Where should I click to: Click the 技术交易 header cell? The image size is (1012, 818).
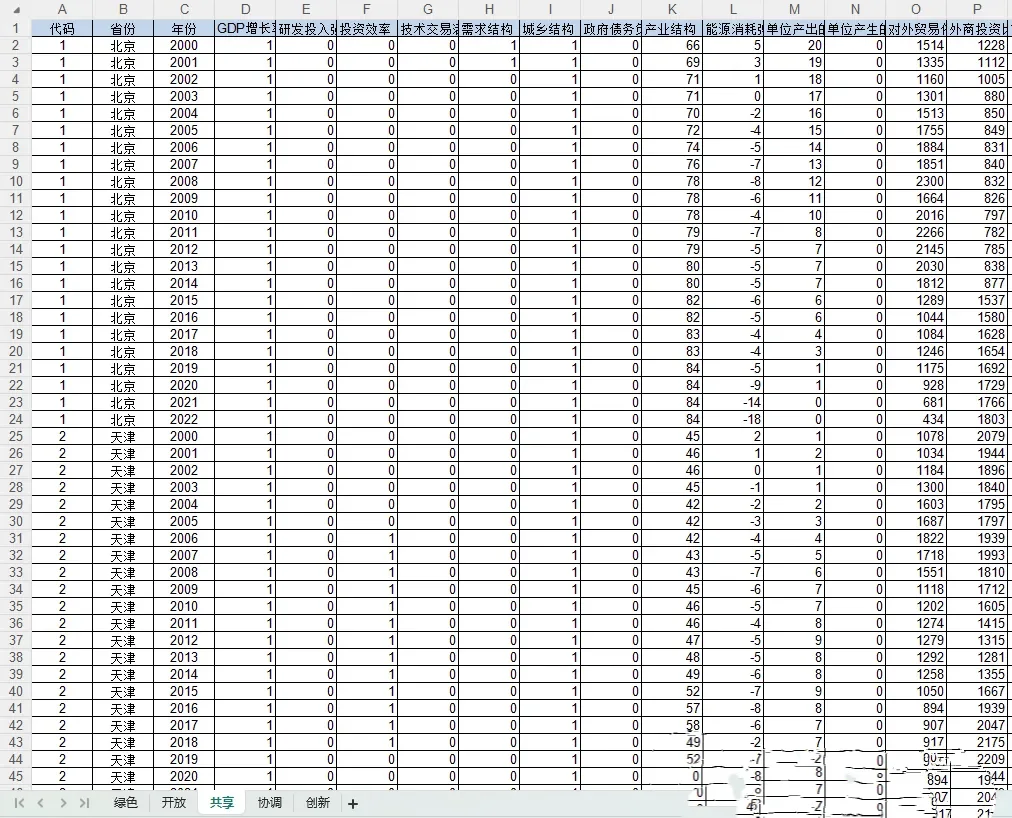pyautogui.click(x=428, y=28)
